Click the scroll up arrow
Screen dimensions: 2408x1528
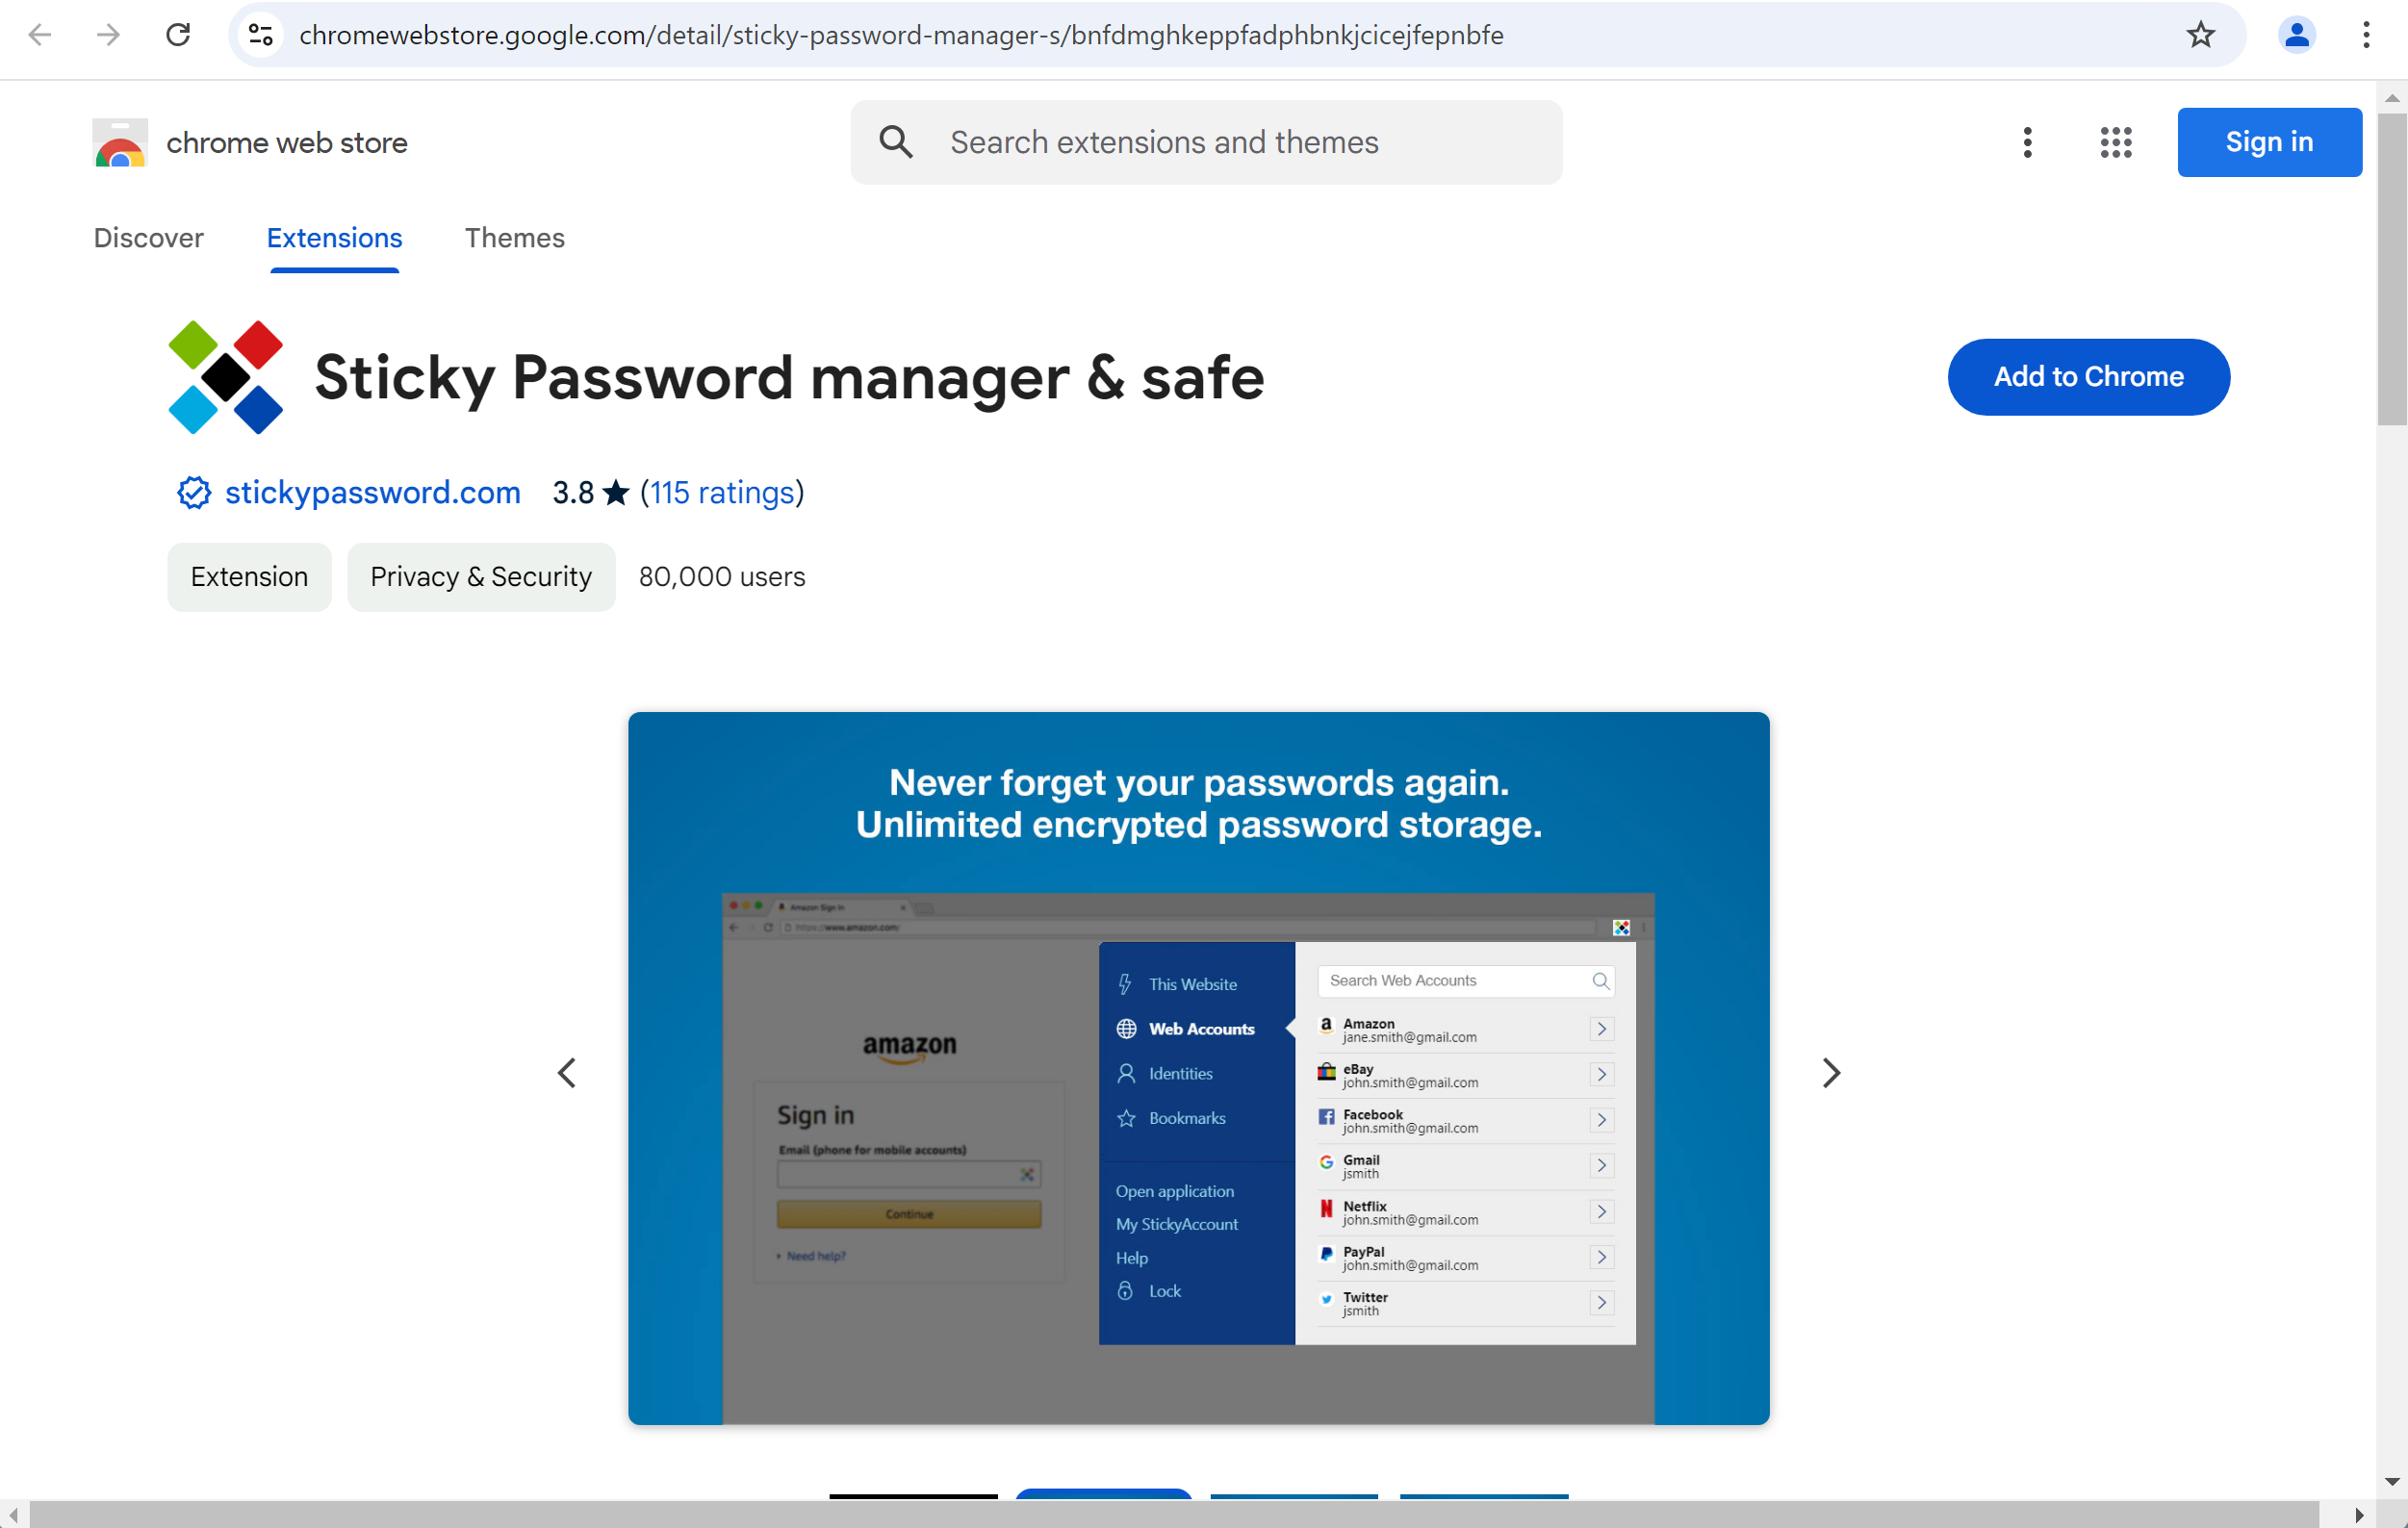pos(2392,98)
